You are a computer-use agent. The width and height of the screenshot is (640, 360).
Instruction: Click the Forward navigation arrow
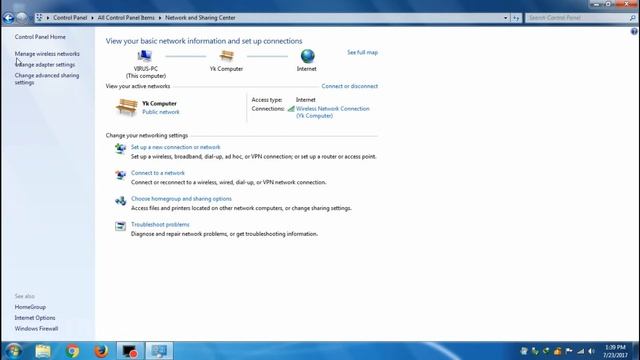pyautogui.click(x=22, y=18)
